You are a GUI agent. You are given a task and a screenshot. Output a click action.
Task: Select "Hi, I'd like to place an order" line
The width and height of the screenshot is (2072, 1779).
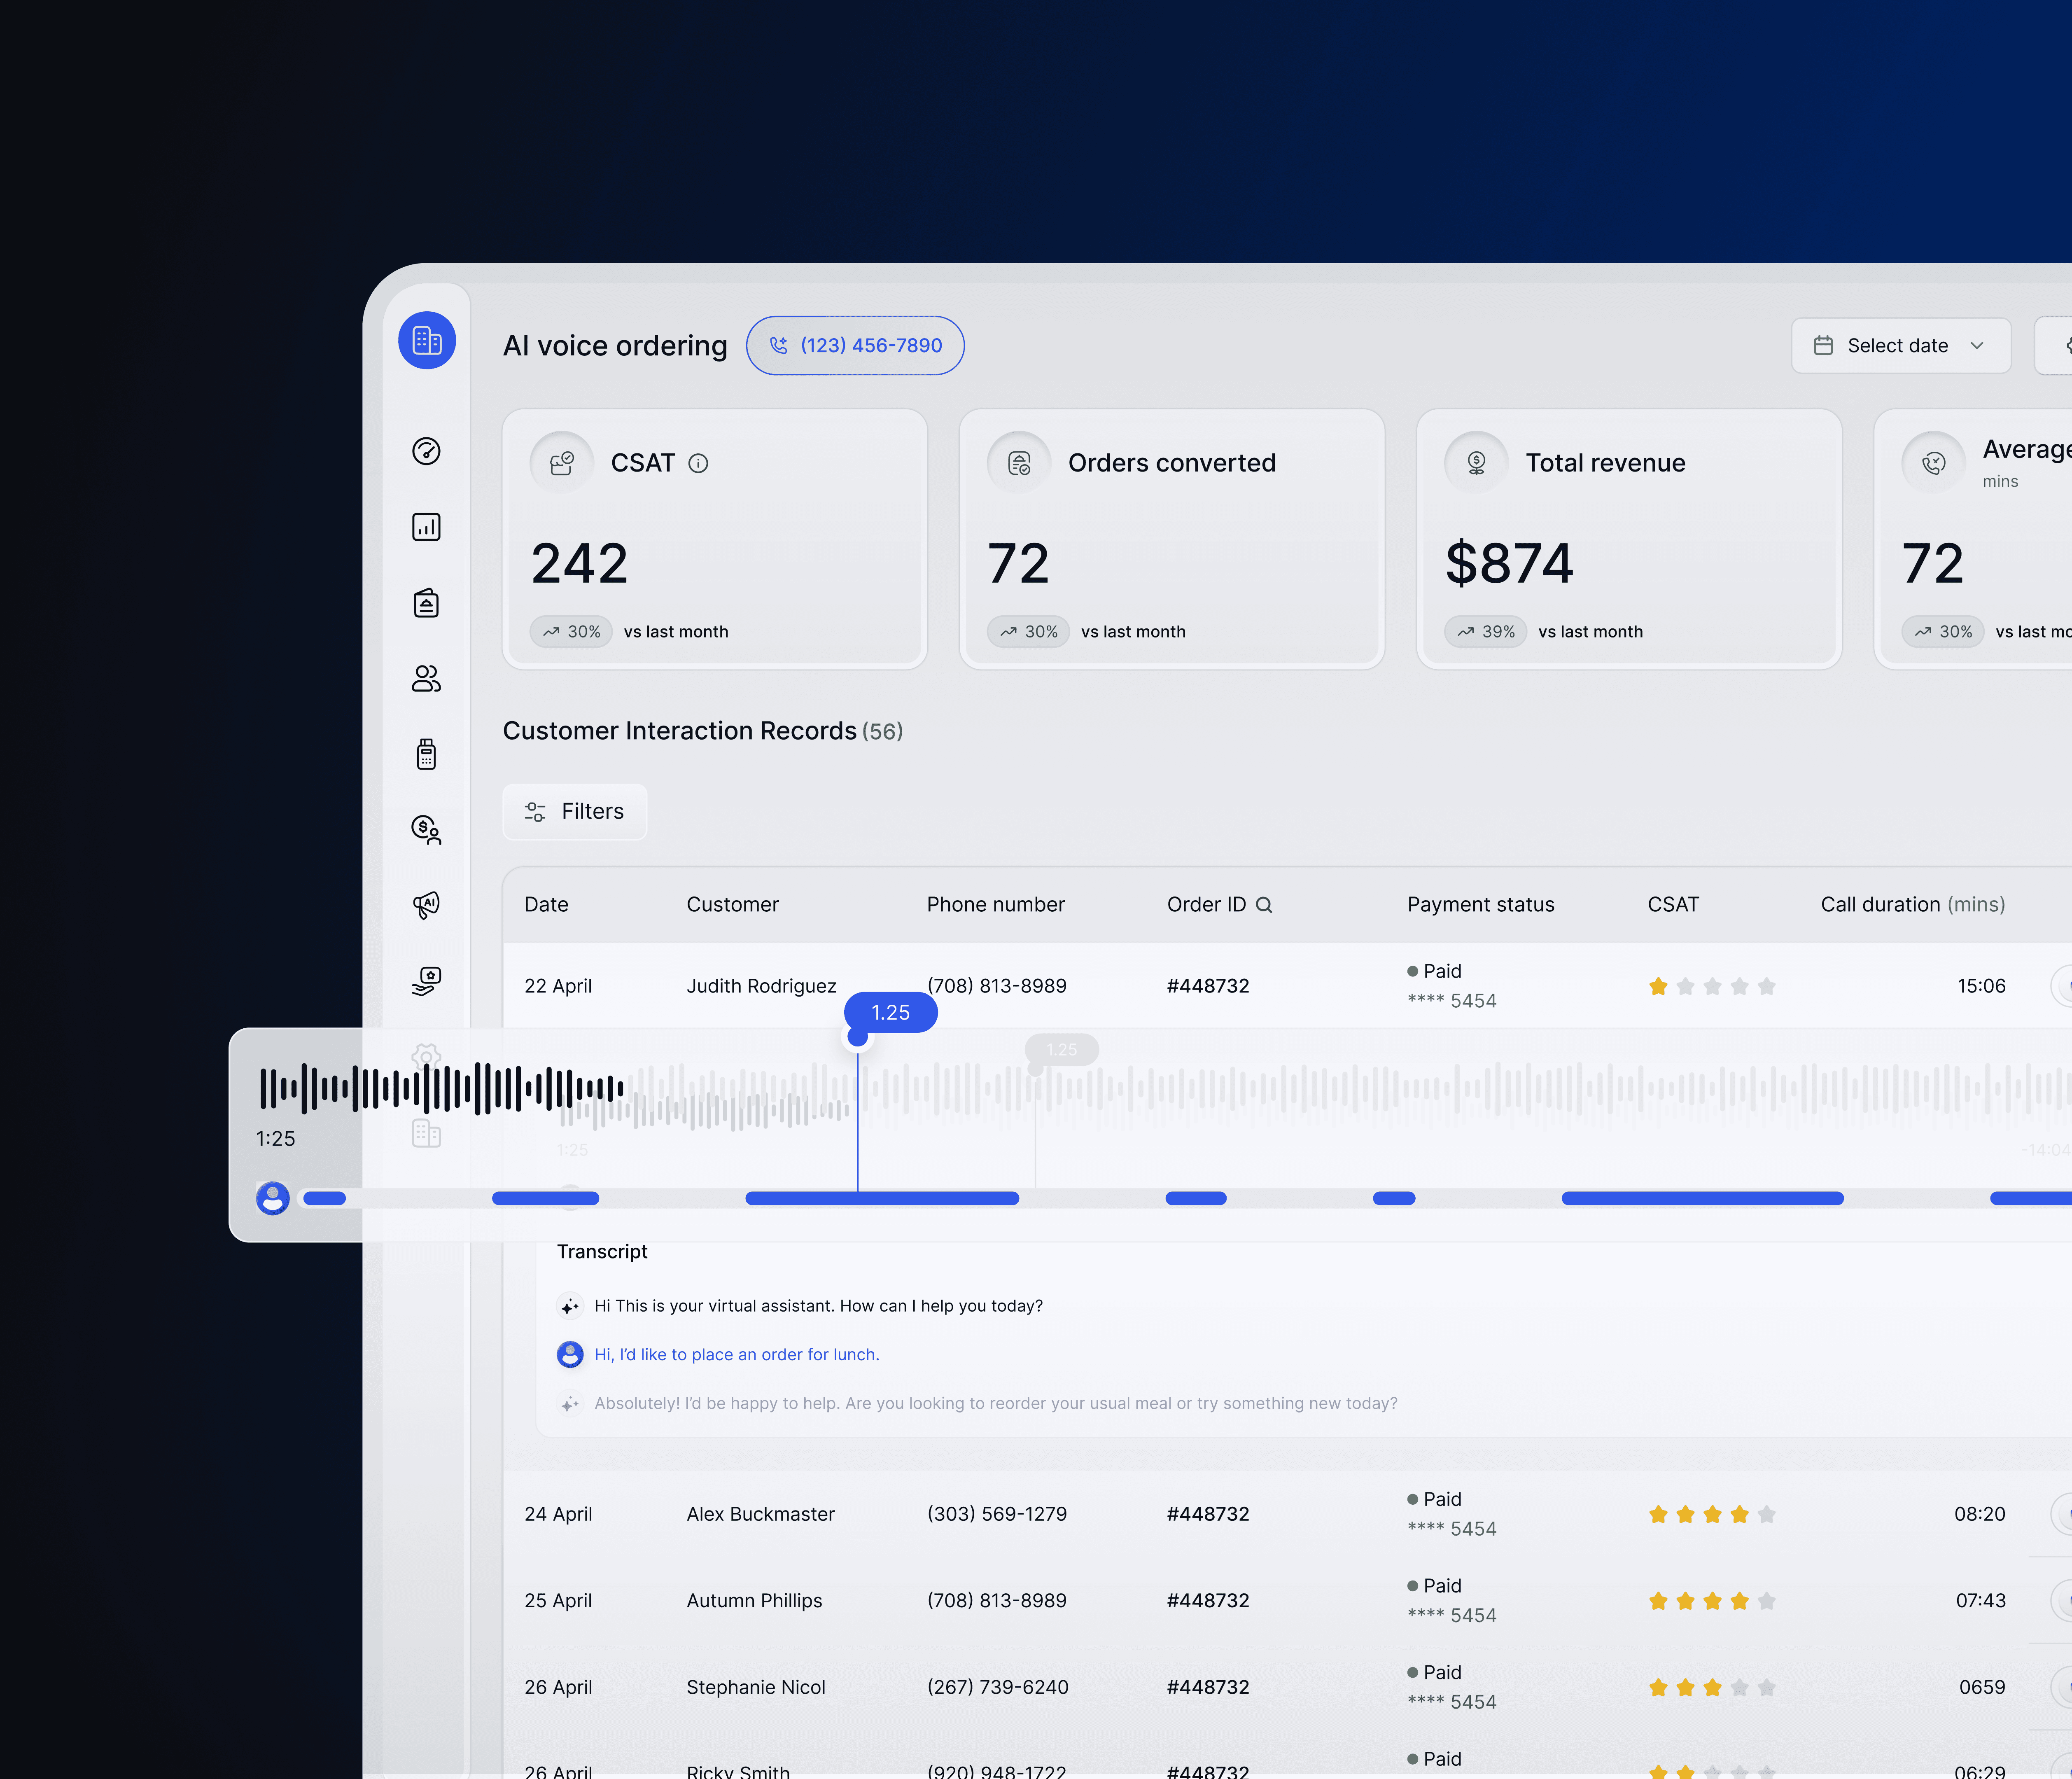(737, 1355)
